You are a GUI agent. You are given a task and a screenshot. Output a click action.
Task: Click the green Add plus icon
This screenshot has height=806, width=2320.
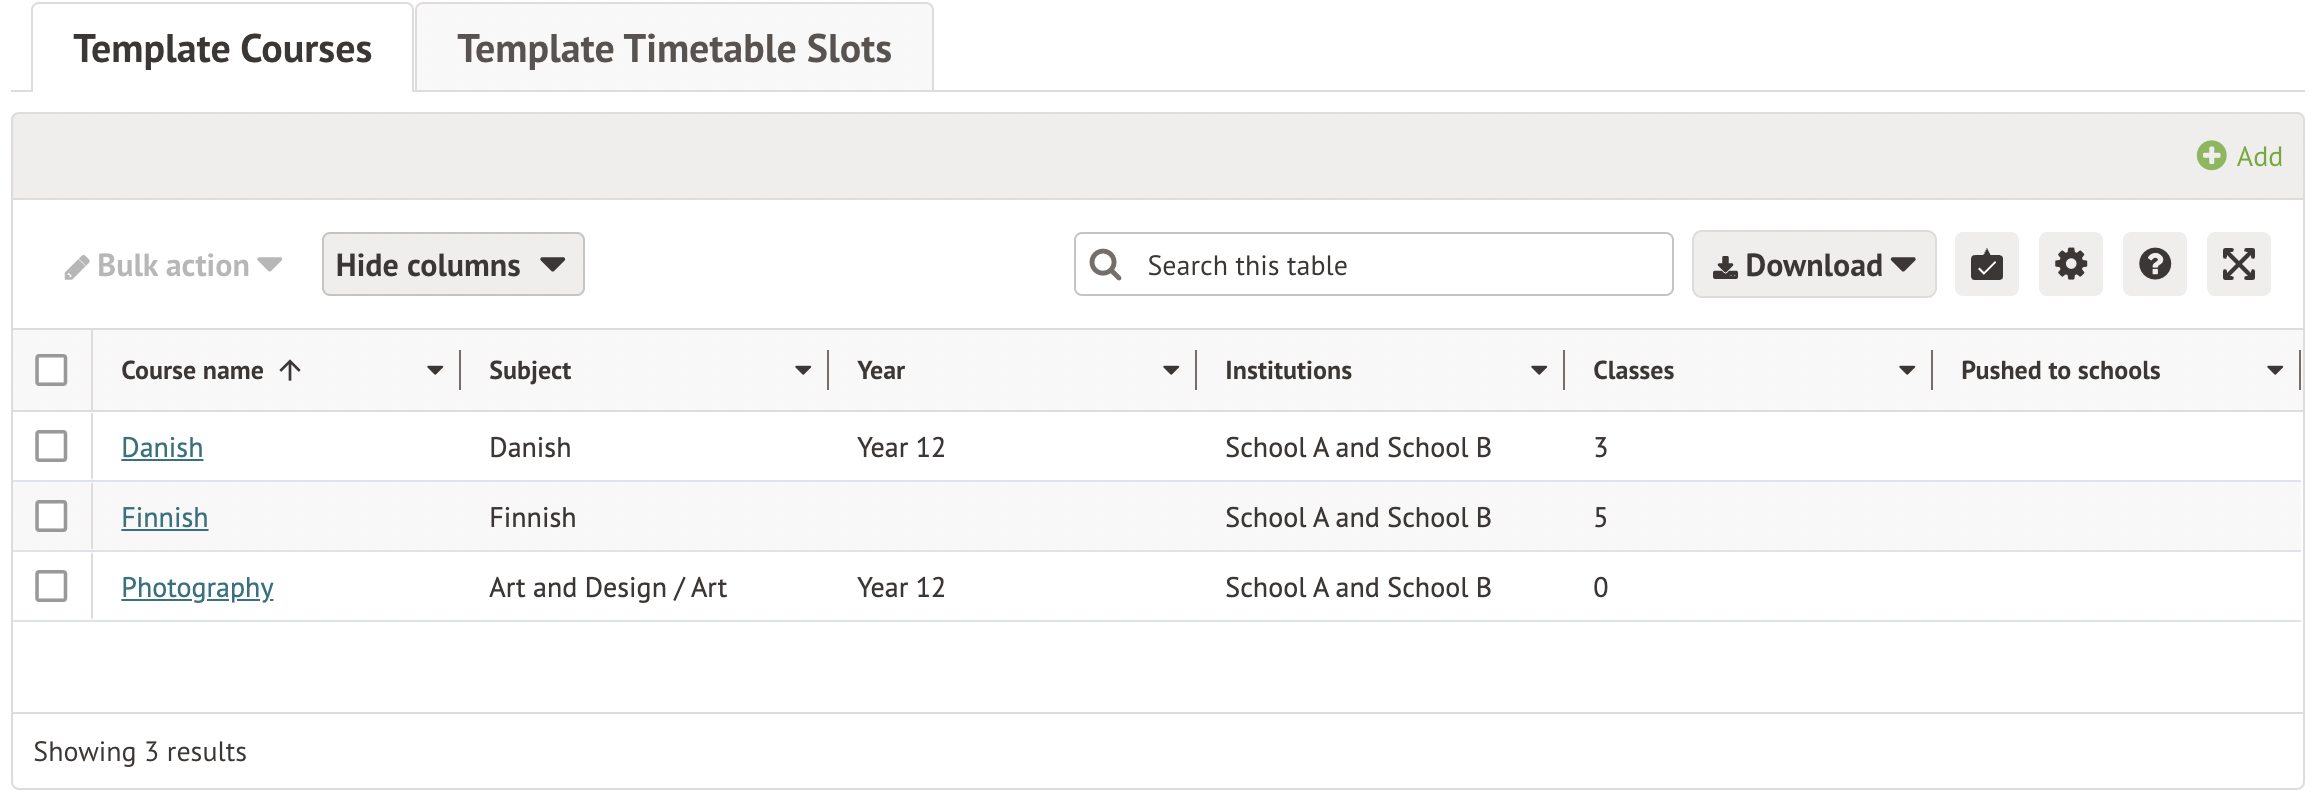tap(2211, 156)
